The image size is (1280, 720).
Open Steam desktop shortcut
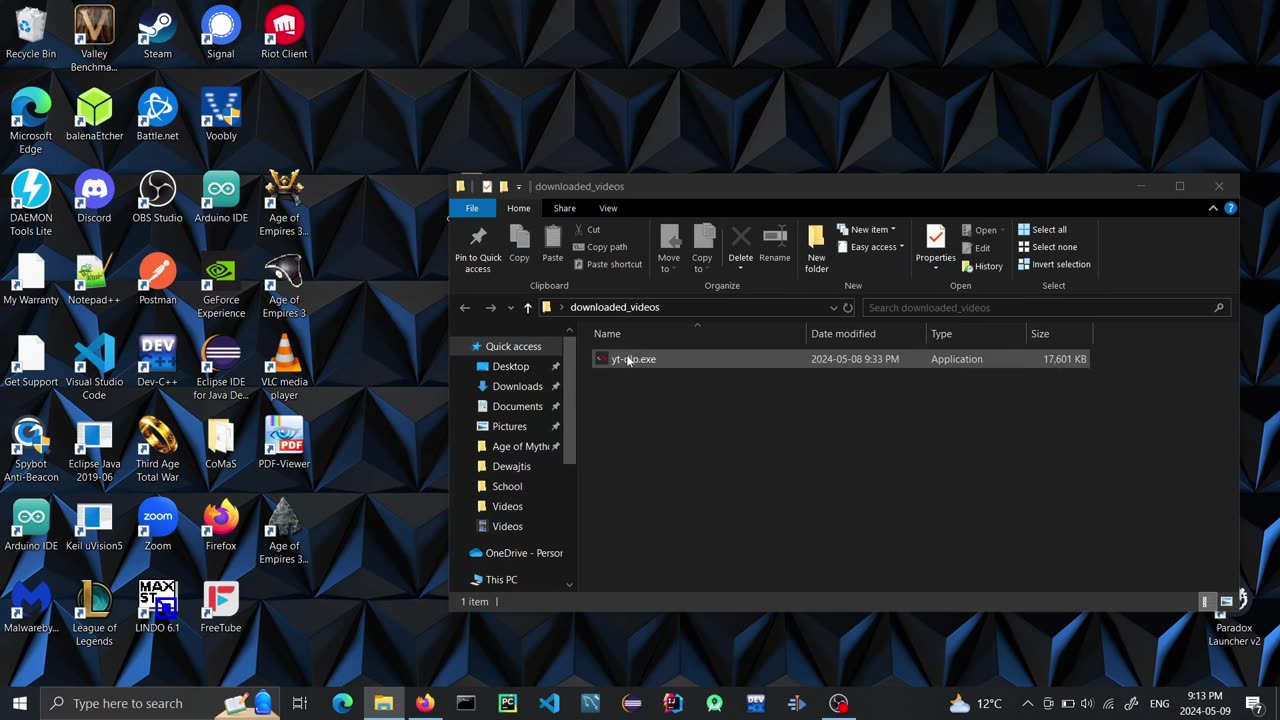coord(157,35)
